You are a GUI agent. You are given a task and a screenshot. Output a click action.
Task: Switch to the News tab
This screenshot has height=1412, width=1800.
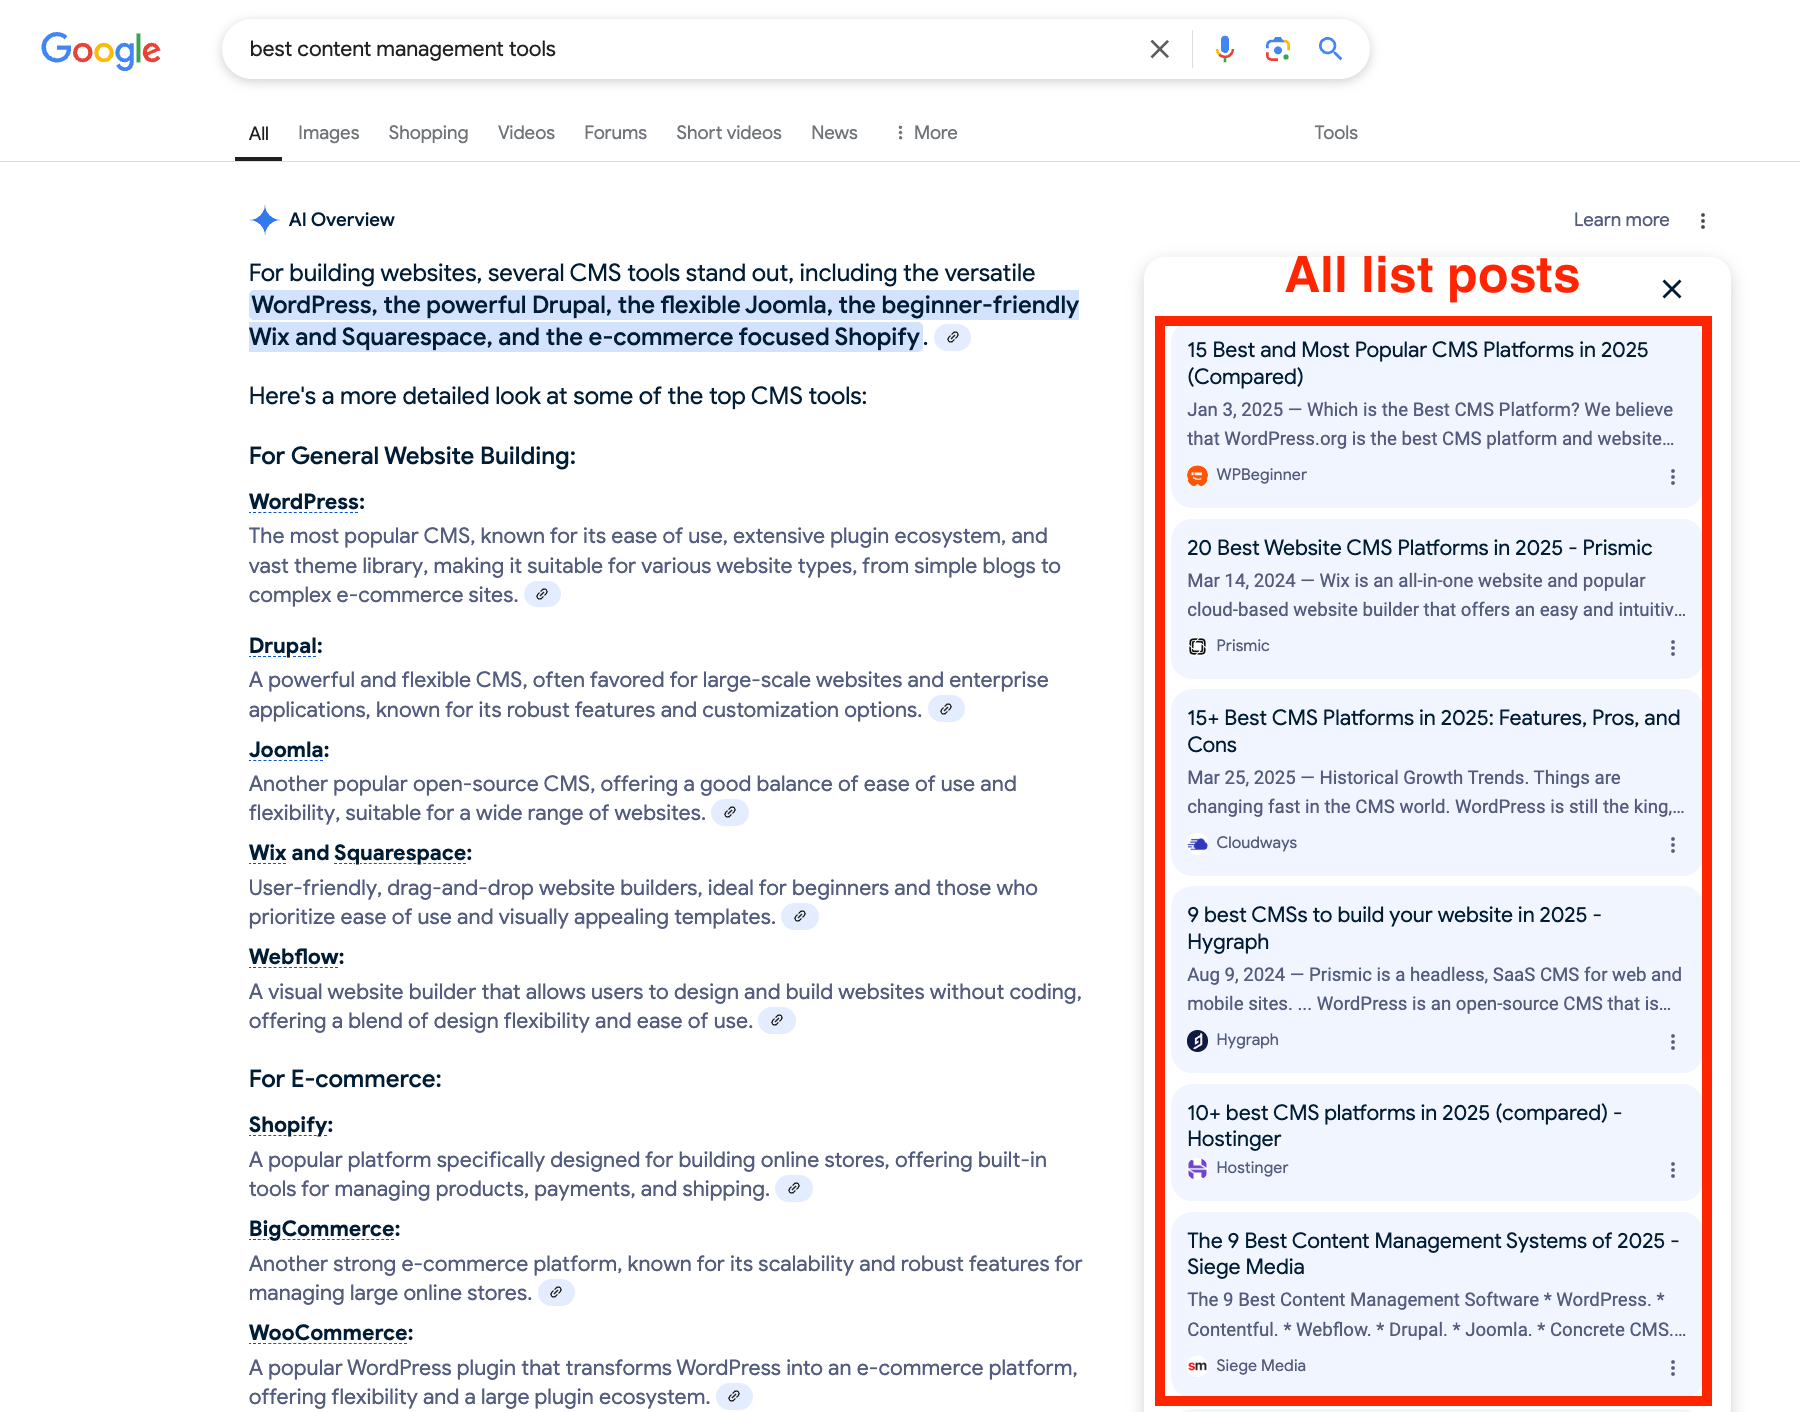(x=834, y=133)
